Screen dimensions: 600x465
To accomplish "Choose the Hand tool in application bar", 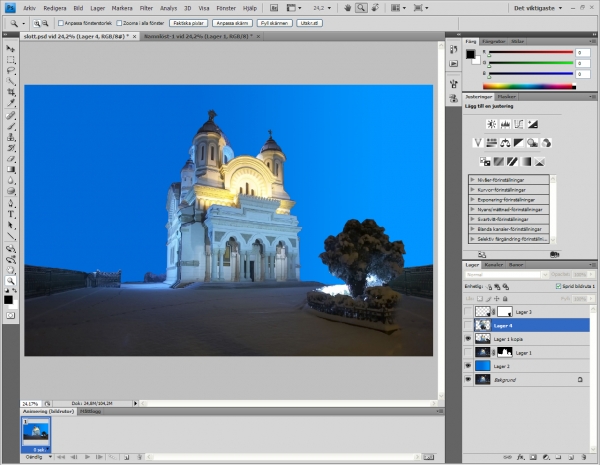I will (x=347, y=8).
